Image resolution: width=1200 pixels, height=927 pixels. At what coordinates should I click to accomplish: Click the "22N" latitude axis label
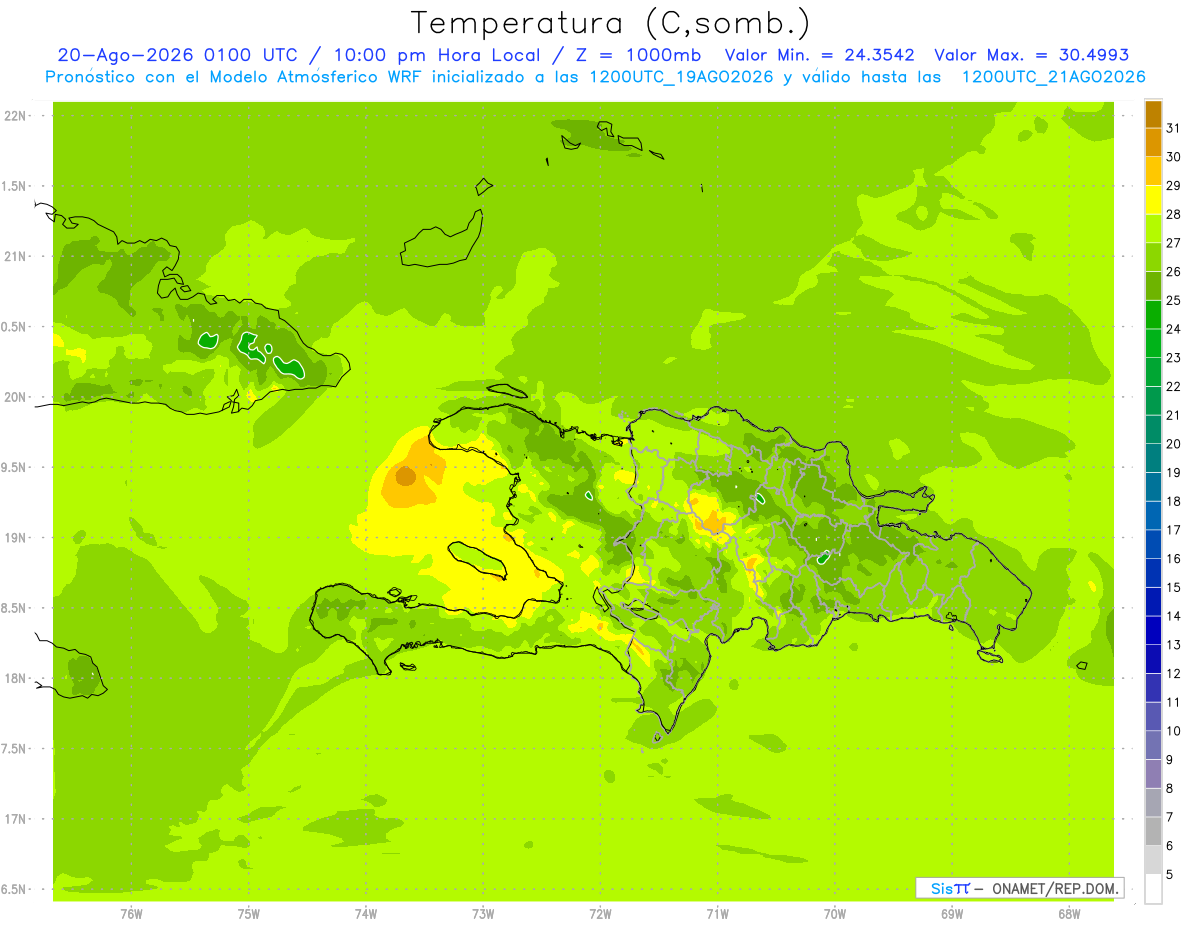(16, 116)
